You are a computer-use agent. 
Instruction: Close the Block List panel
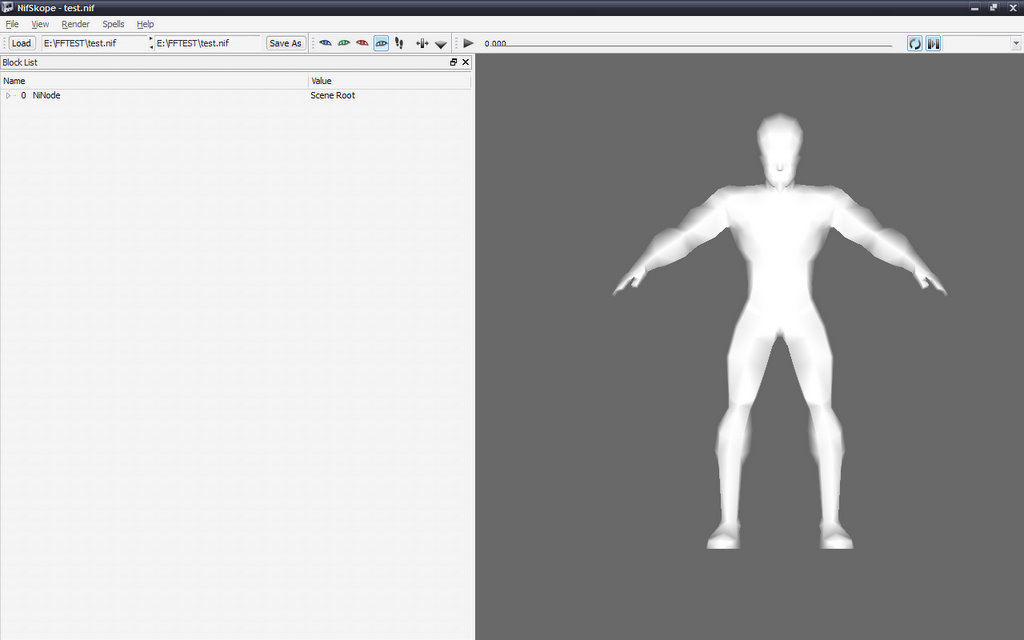tap(465, 62)
